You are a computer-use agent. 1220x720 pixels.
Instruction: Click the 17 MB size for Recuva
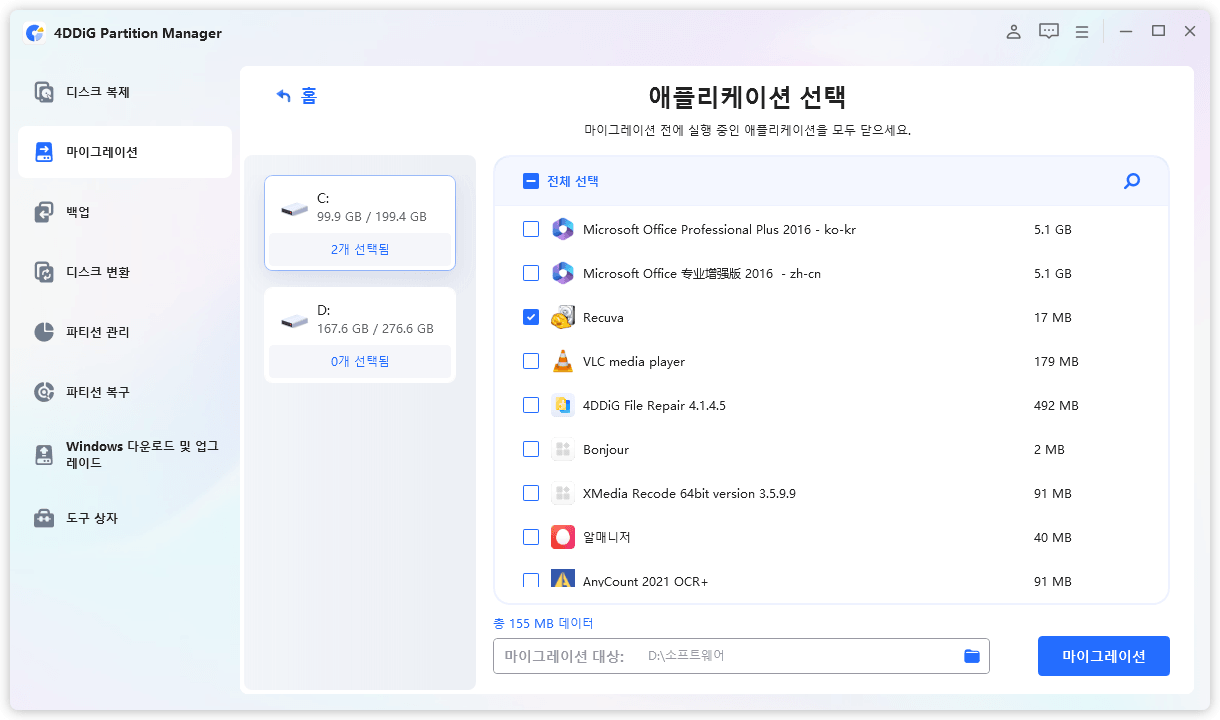[1053, 317]
